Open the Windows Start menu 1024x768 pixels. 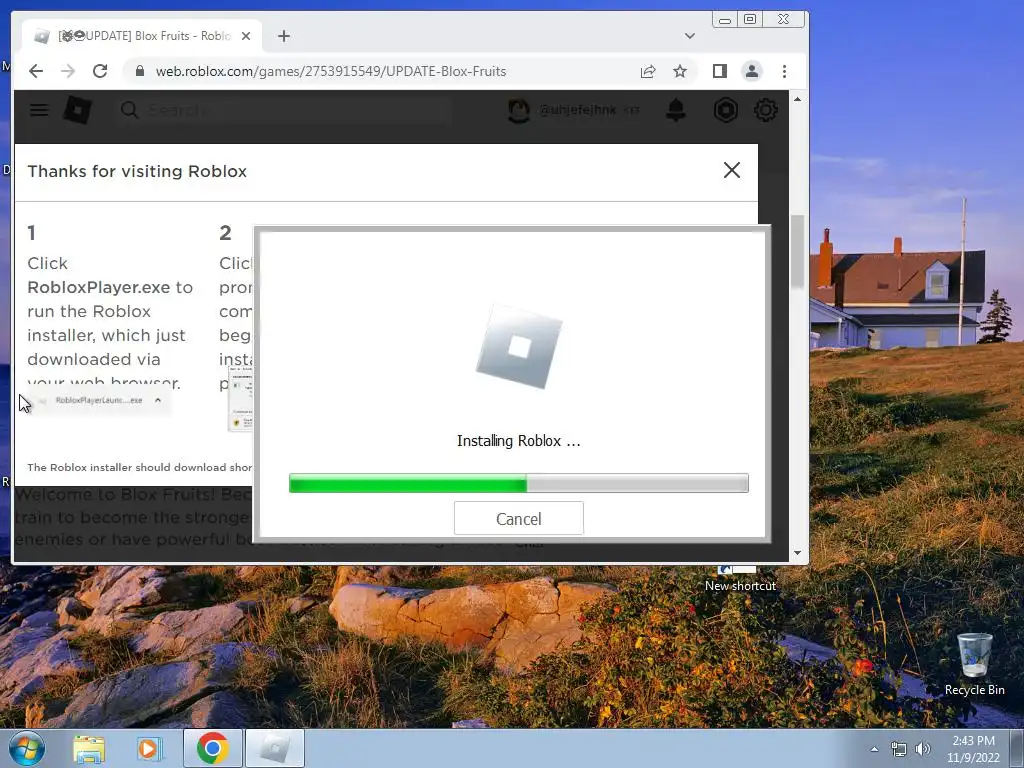[x=26, y=748]
